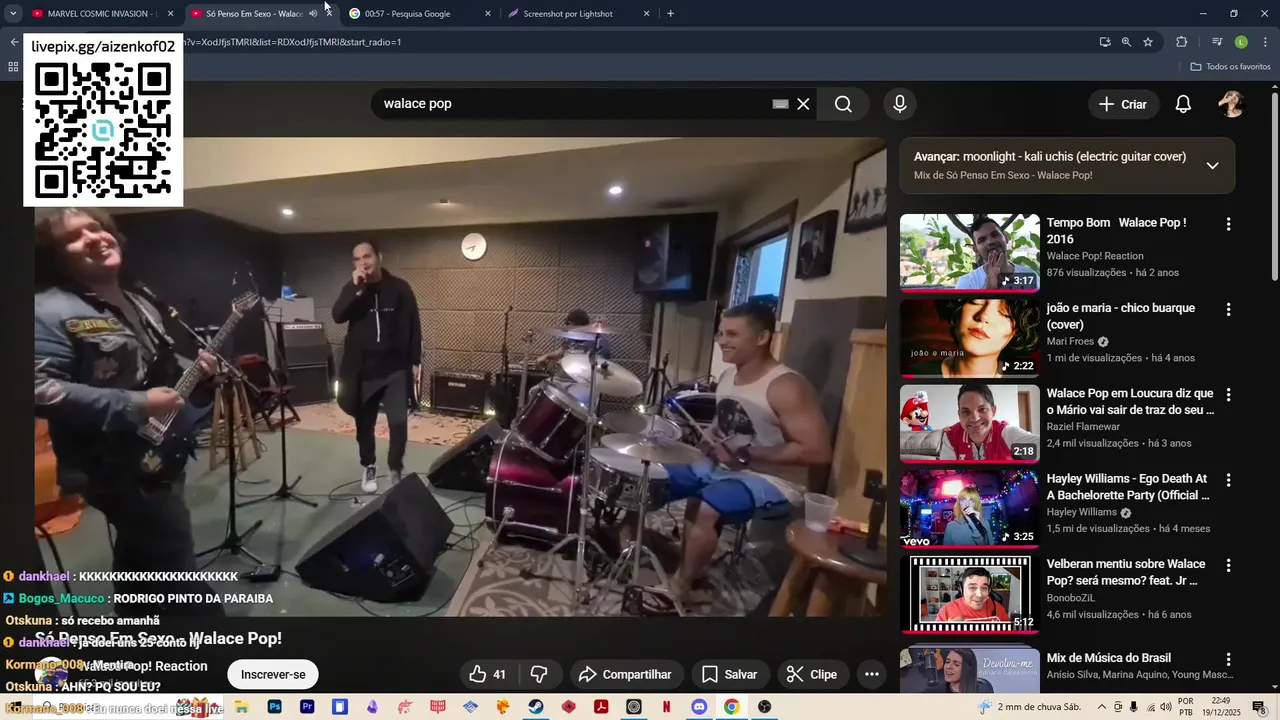Viewport: 1280px width, 720px height.
Task: Dislike the video with thumbs down
Action: (x=538, y=674)
